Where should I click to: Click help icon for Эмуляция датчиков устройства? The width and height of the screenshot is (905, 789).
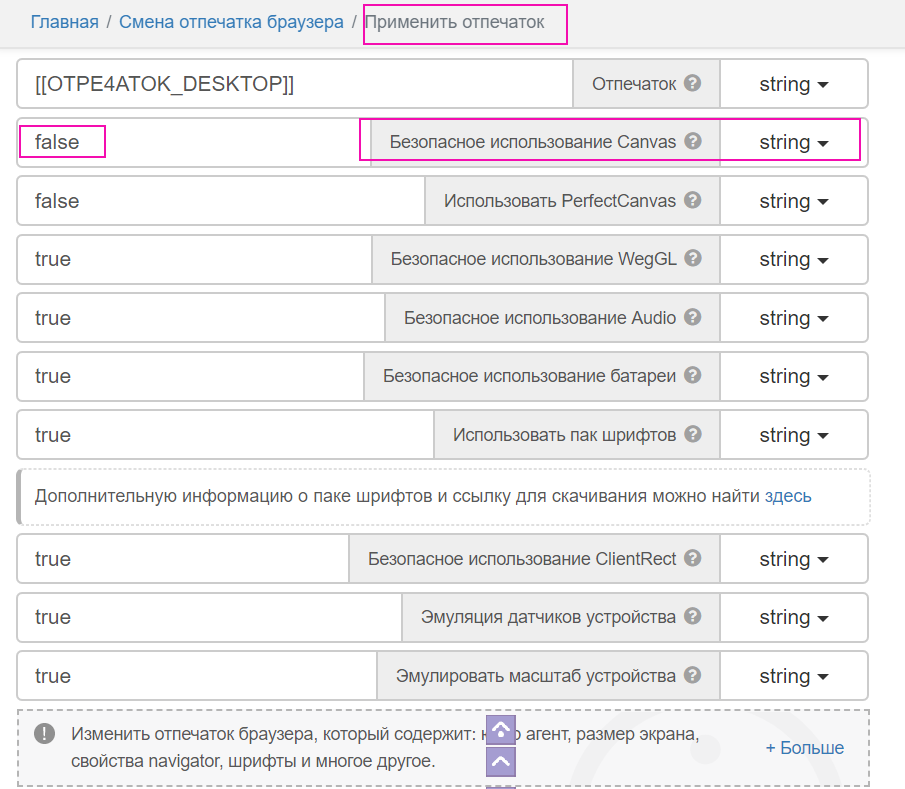tap(693, 617)
